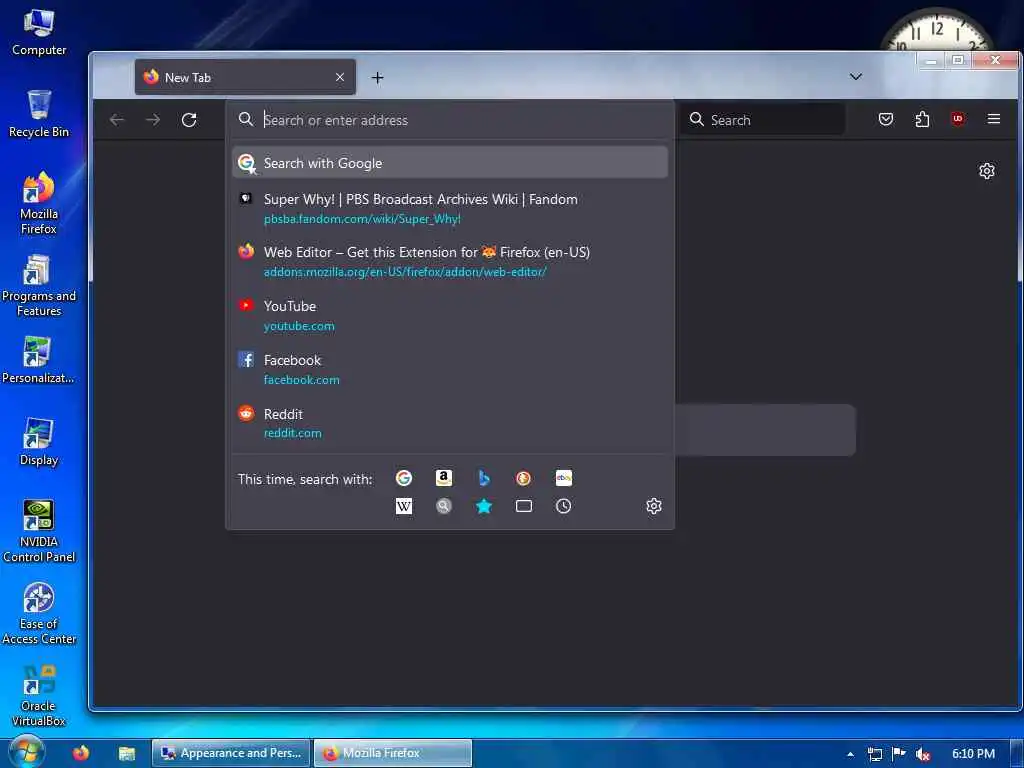This screenshot has height=768, width=1024.
Task: Search bookmarks with star icon
Action: 484,506
